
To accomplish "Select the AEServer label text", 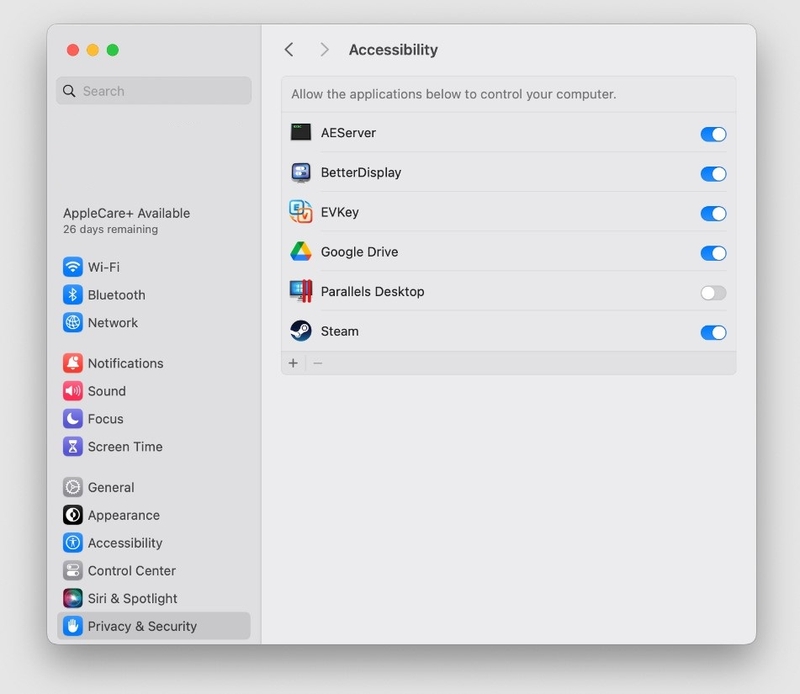I will click(348, 133).
